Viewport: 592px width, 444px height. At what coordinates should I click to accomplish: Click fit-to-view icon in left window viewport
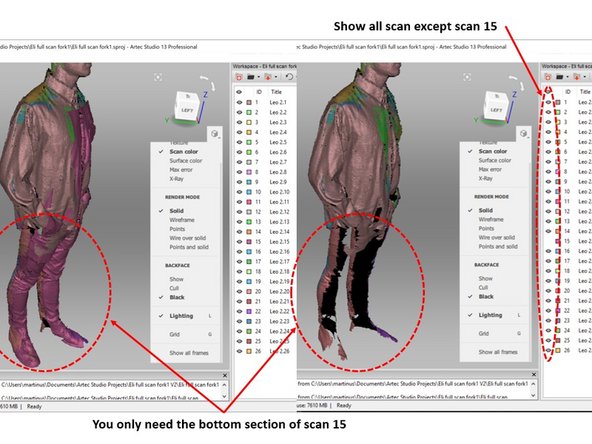click(158, 78)
